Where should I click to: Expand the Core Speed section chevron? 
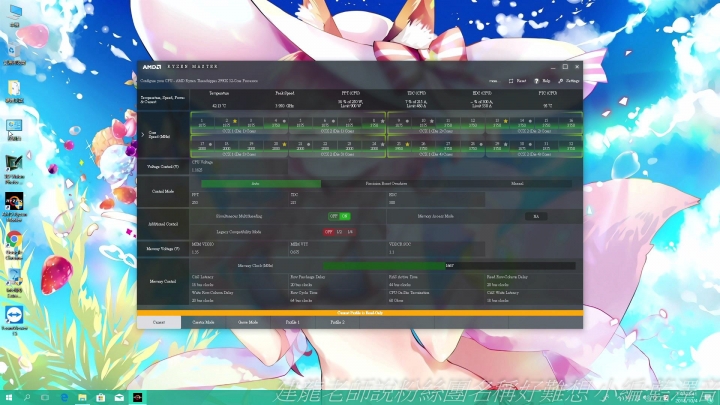[143, 135]
